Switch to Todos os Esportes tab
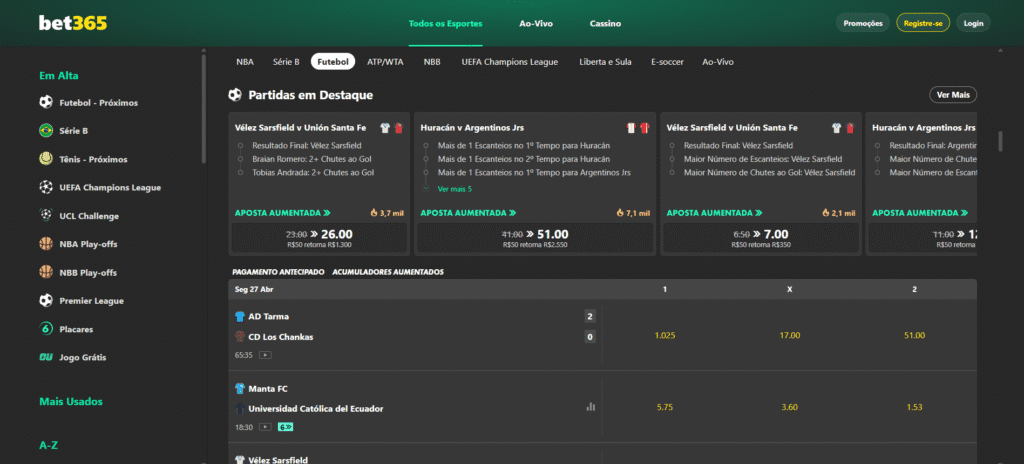This screenshot has width=1024, height=464. pyautogui.click(x=445, y=24)
